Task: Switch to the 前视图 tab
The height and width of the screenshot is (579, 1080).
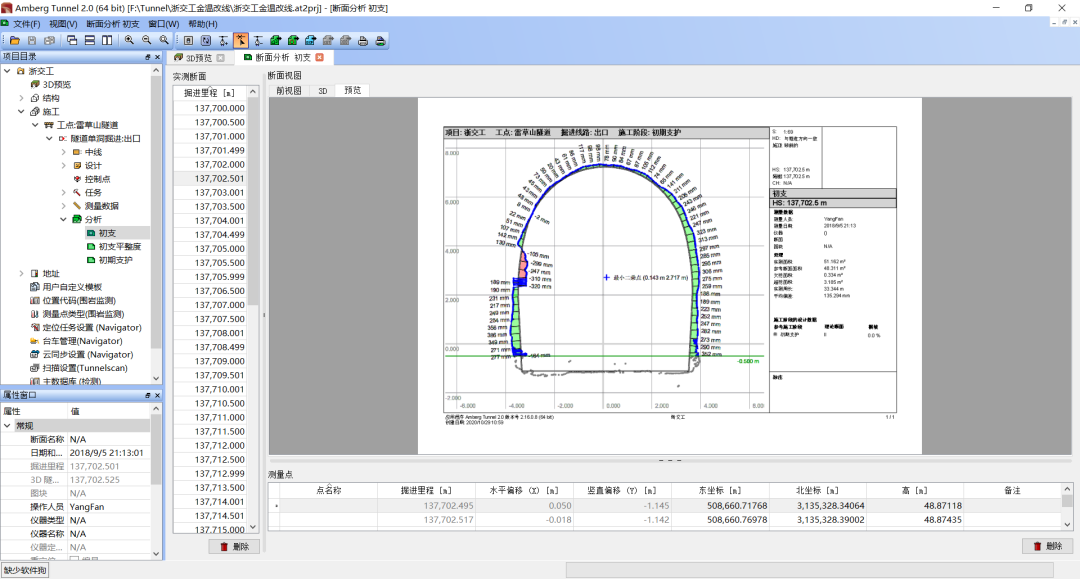Action: pyautogui.click(x=288, y=90)
